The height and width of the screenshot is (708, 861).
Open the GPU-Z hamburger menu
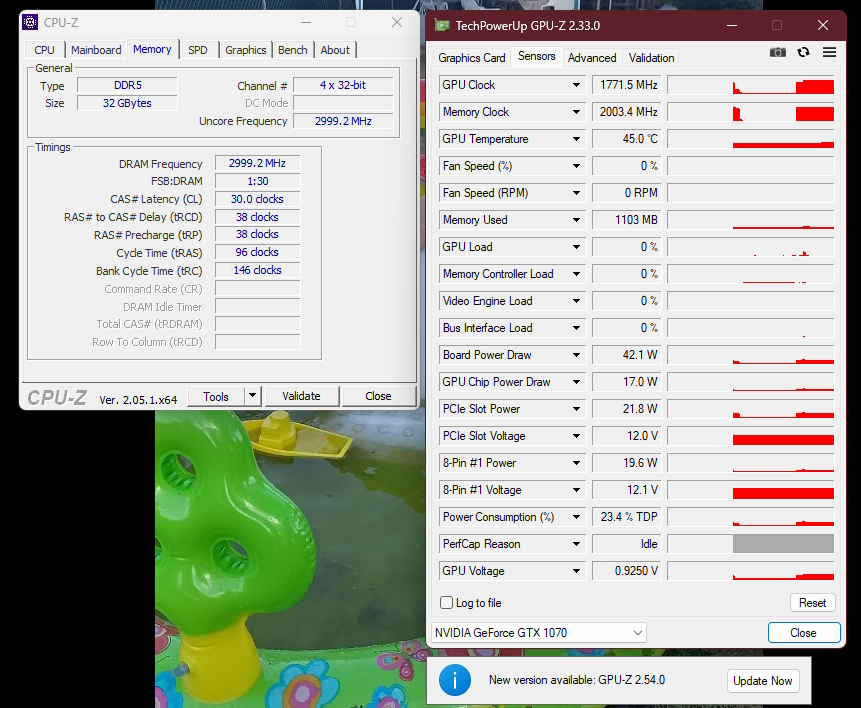coord(829,52)
